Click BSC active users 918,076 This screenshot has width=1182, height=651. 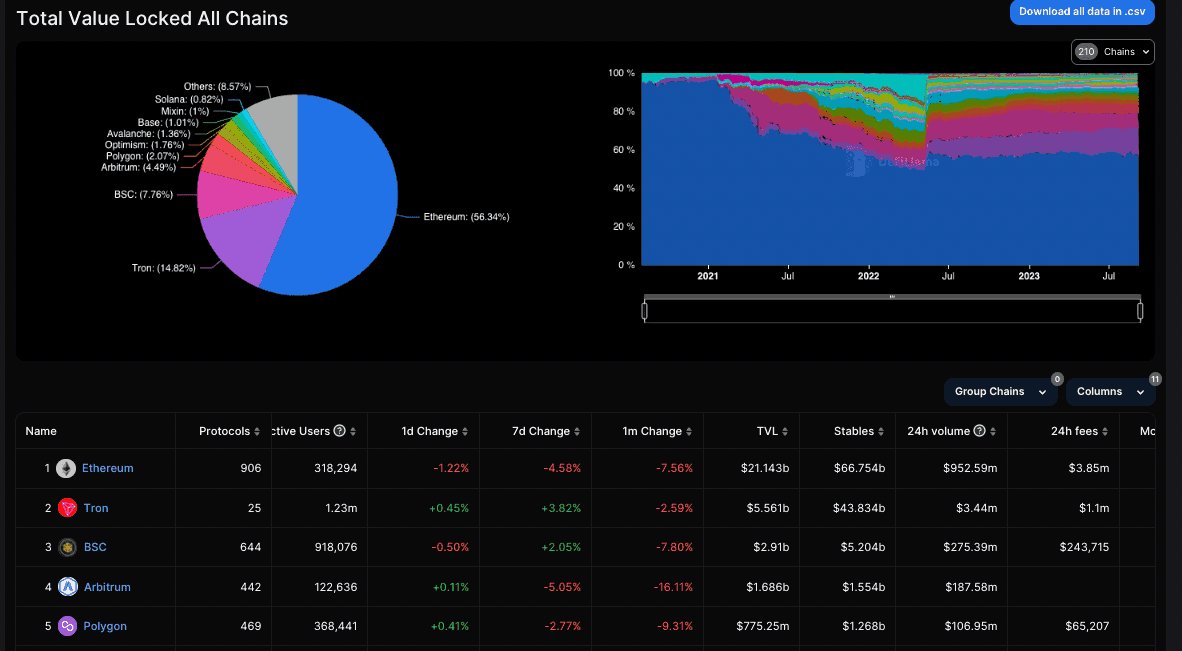pyautogui.click(x=335, y=547)
